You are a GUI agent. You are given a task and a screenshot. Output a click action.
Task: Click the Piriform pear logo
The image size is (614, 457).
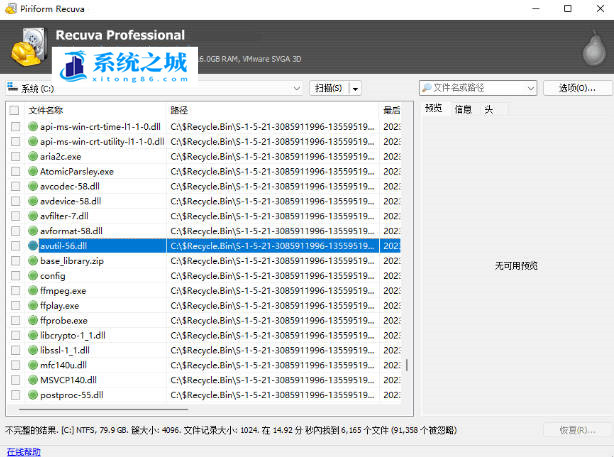pos(594,48)
